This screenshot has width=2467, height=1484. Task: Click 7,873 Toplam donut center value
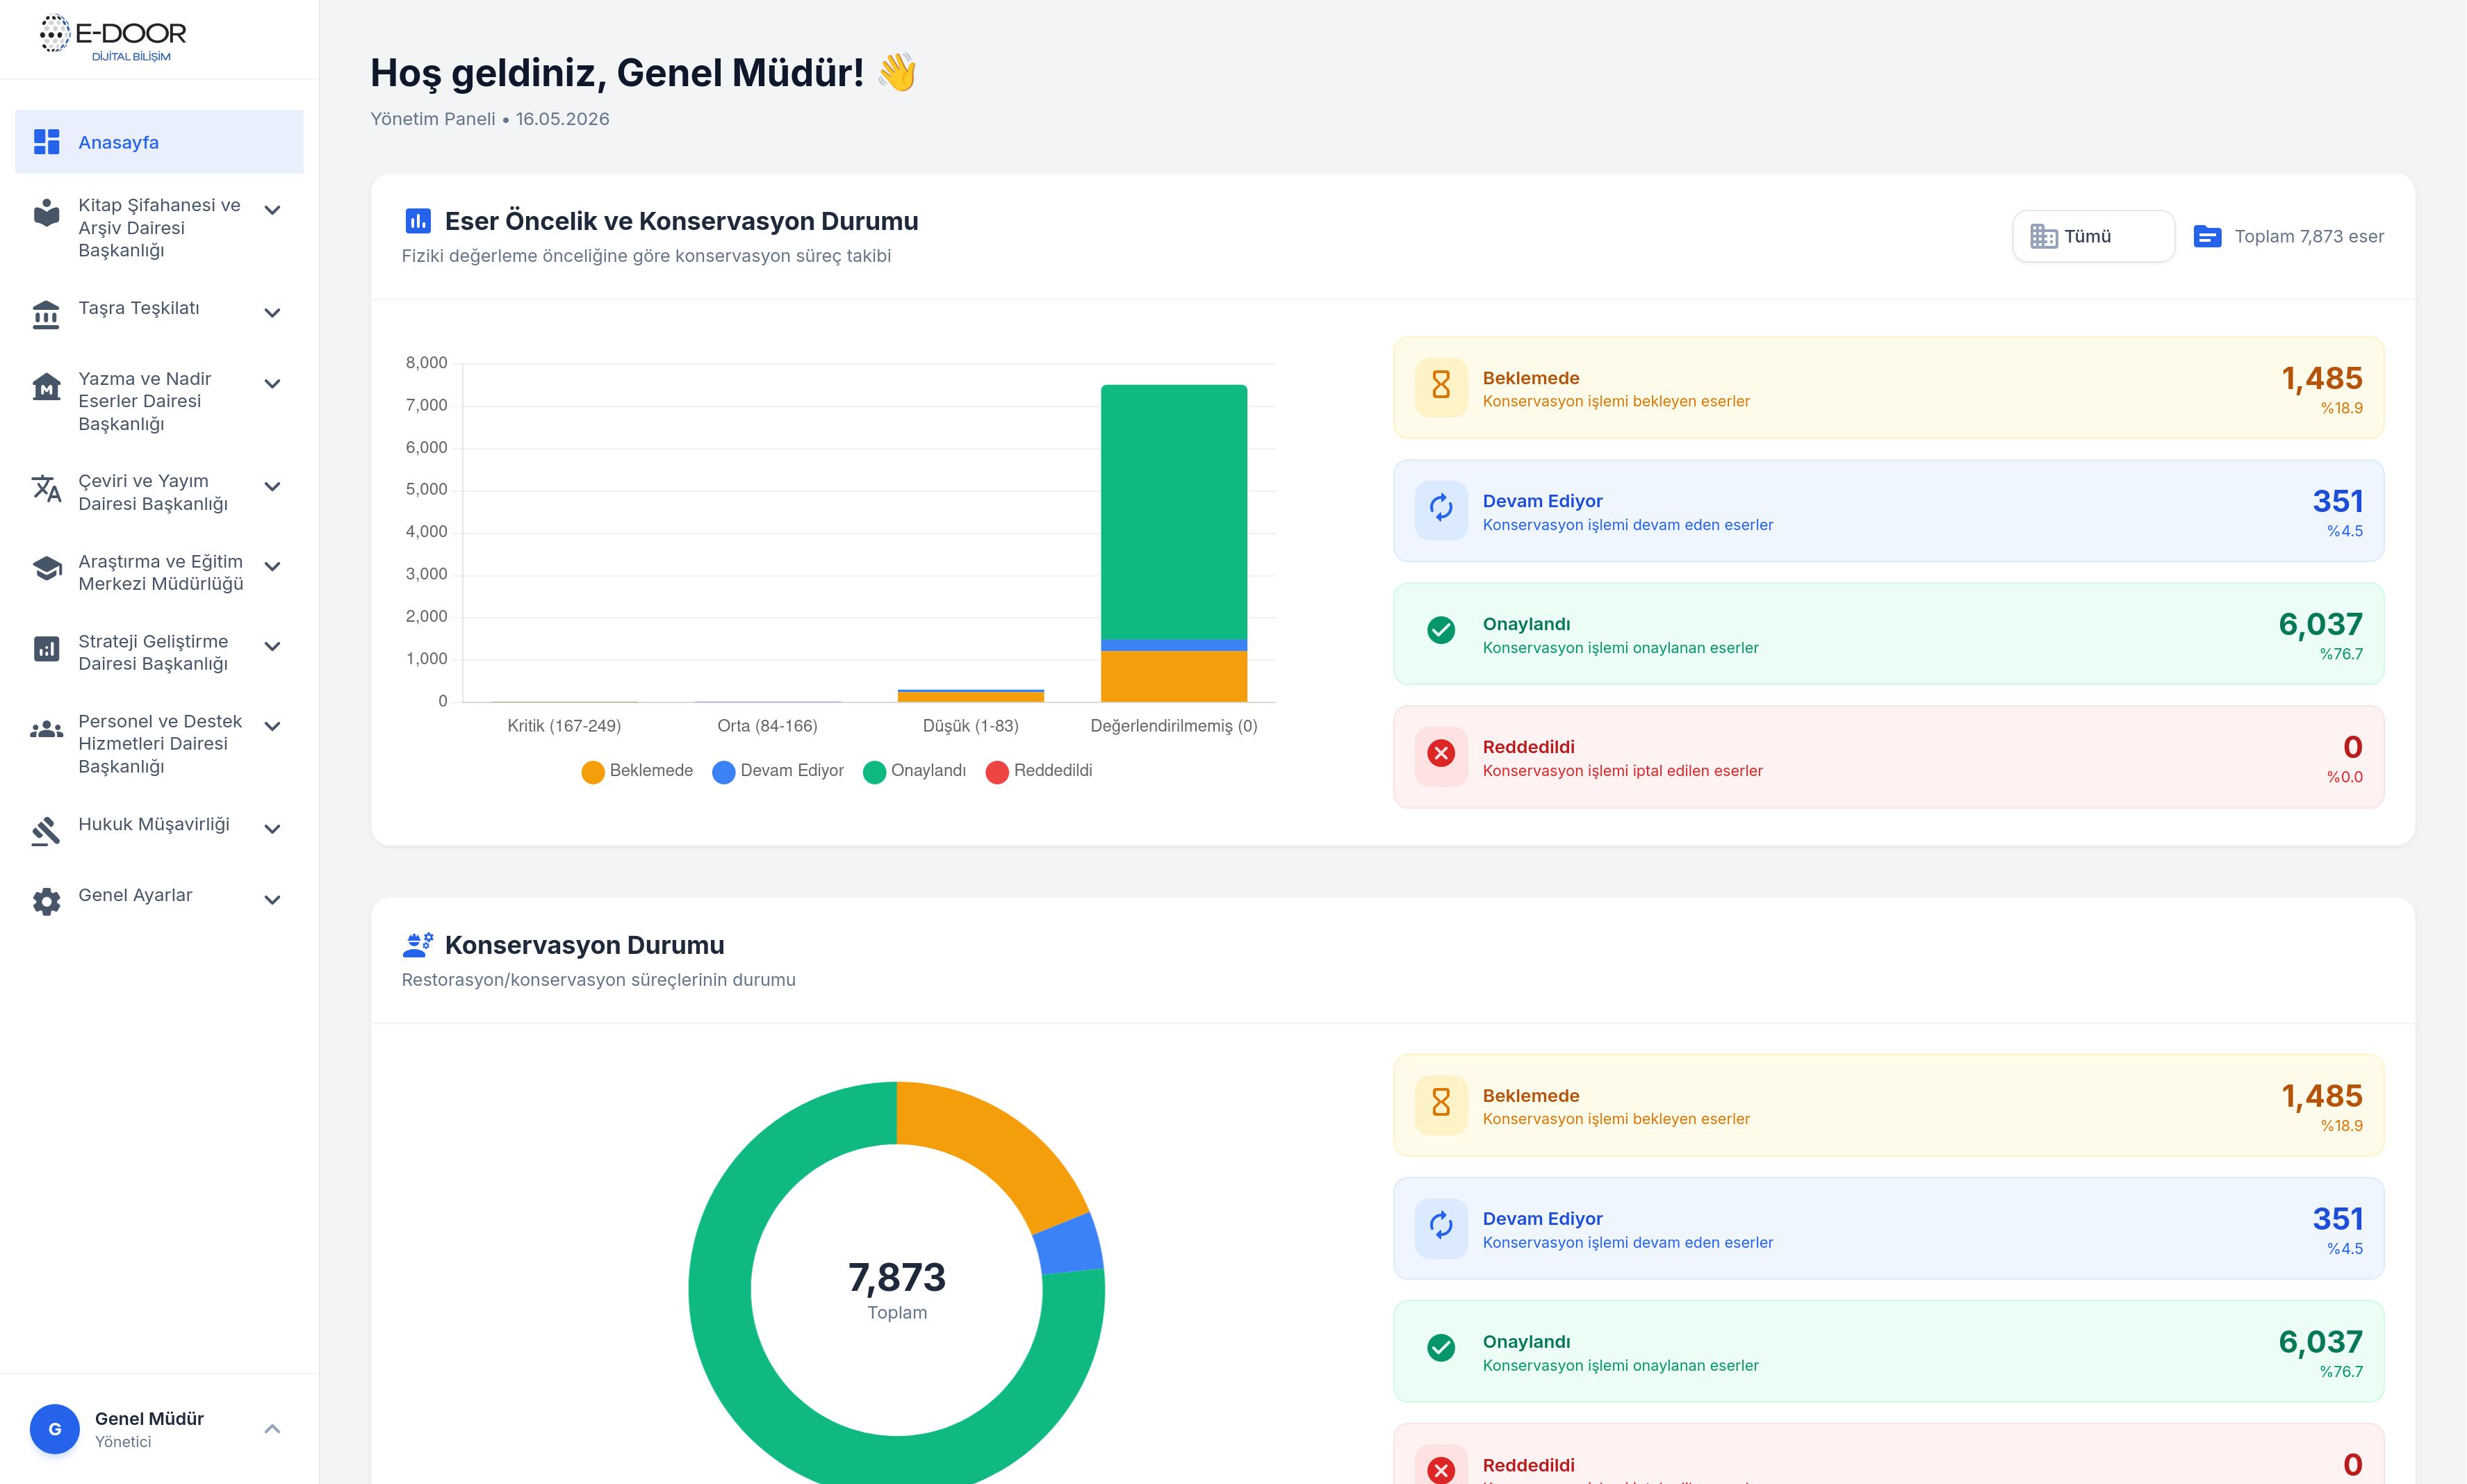click(x=897, y=1289)
